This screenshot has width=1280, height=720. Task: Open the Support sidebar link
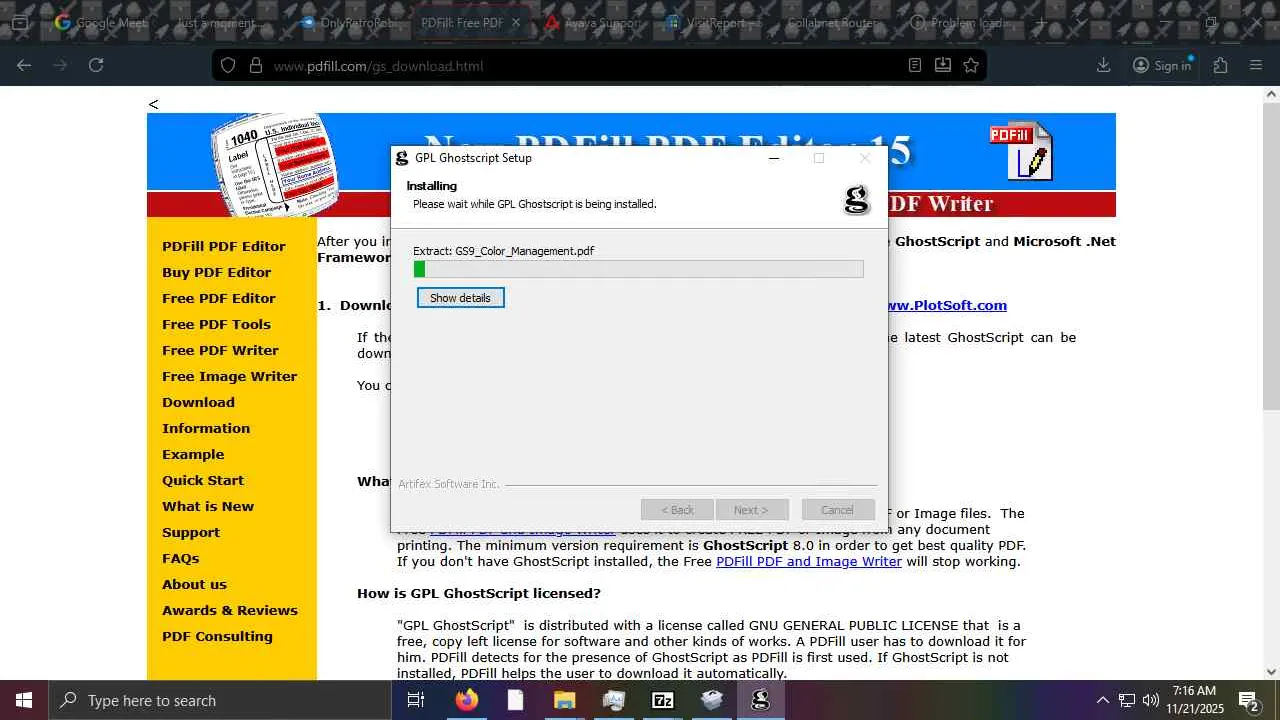191,532
